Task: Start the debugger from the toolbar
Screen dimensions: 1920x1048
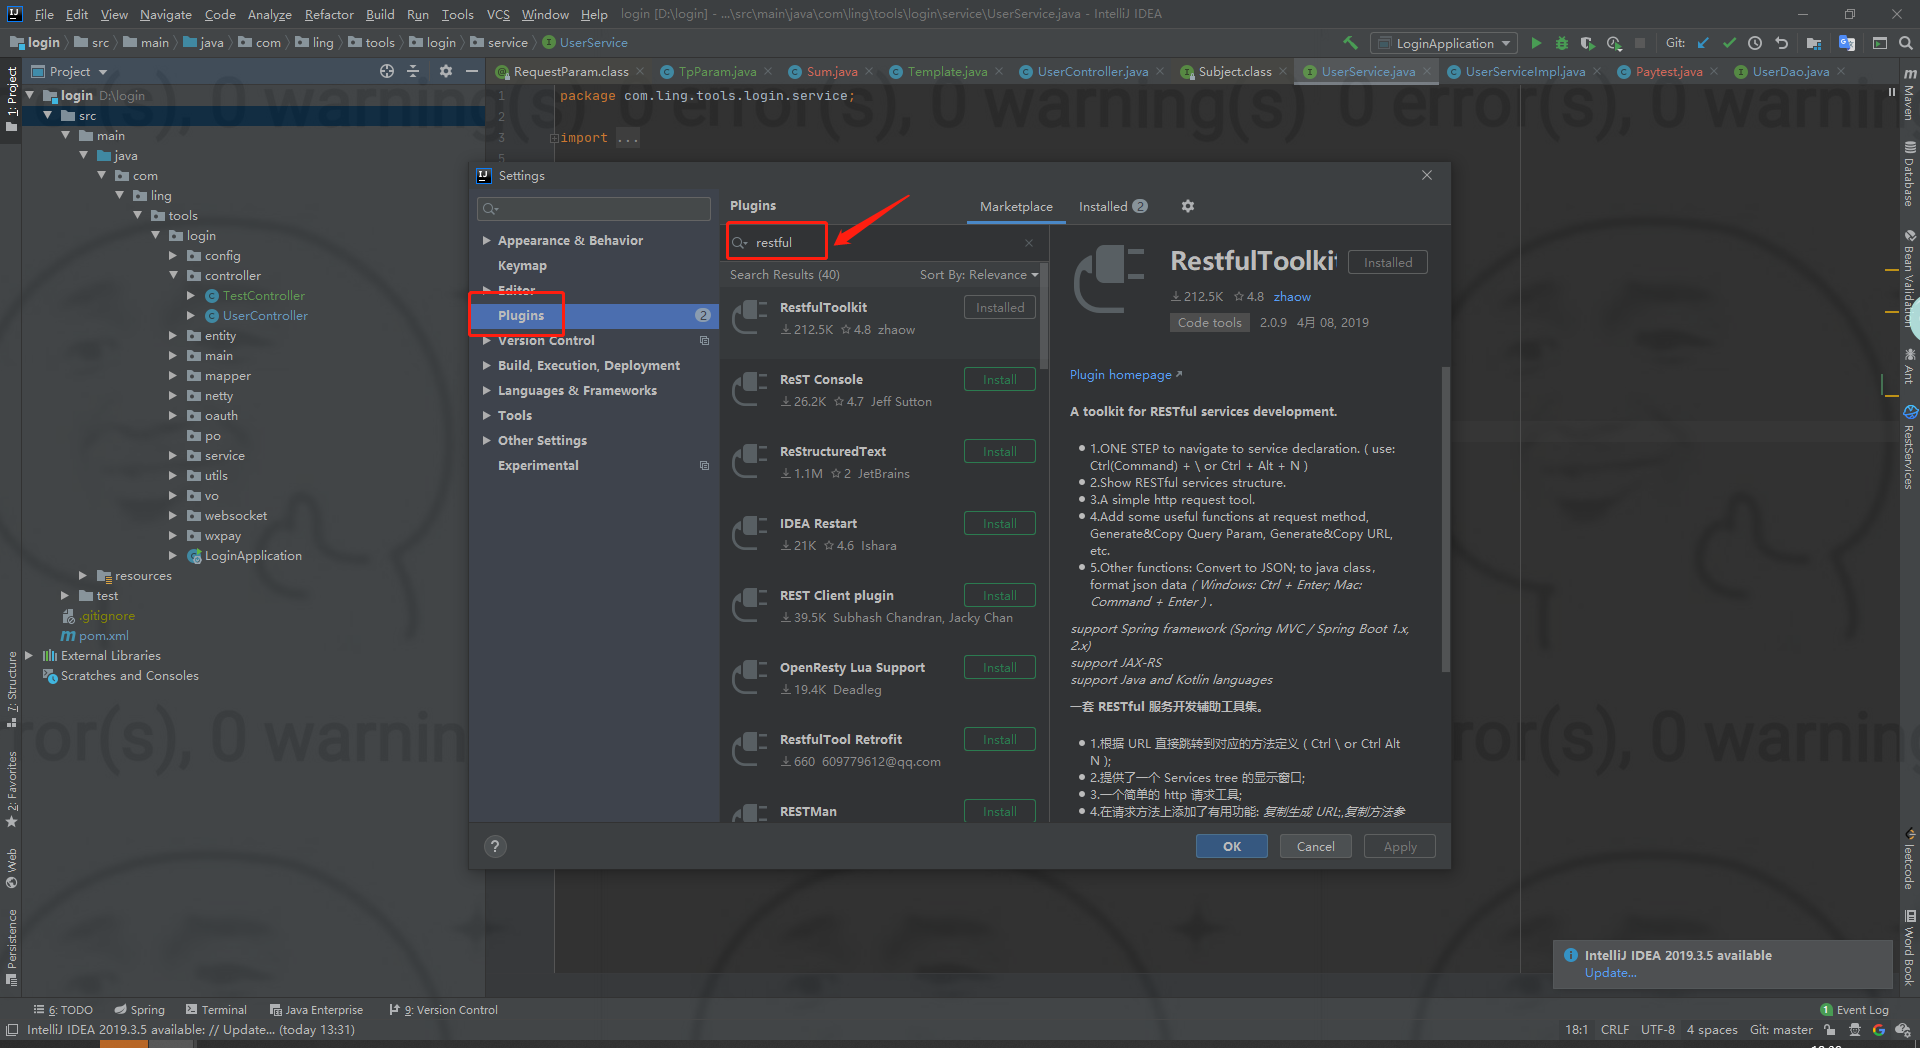Action: point(1561,43)
